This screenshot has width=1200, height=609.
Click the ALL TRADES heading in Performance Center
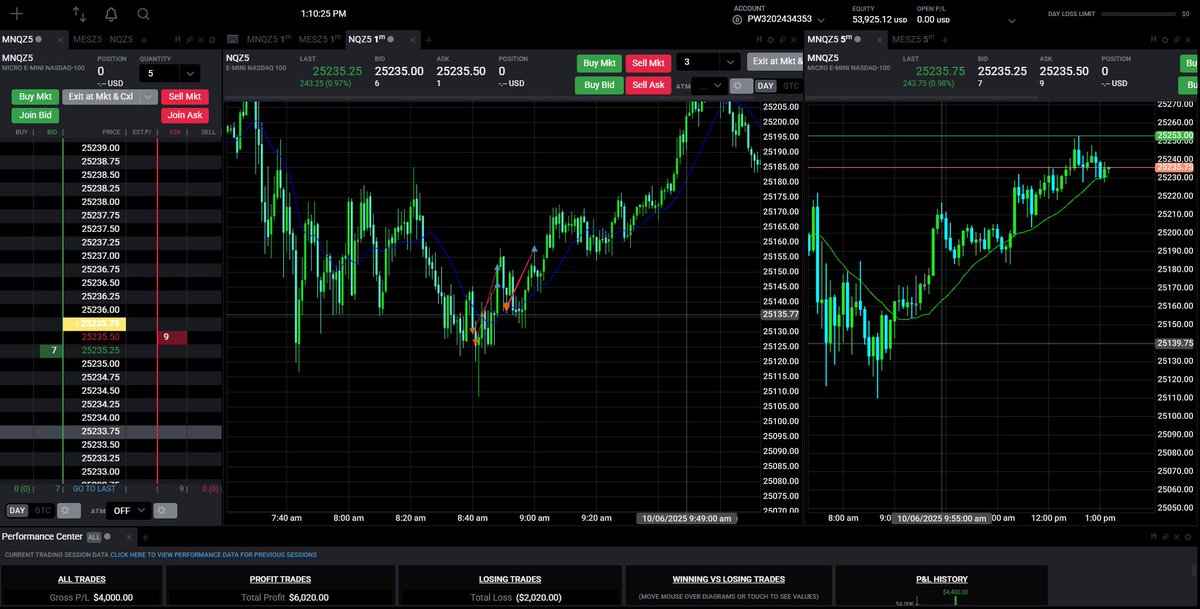(82, 578)
